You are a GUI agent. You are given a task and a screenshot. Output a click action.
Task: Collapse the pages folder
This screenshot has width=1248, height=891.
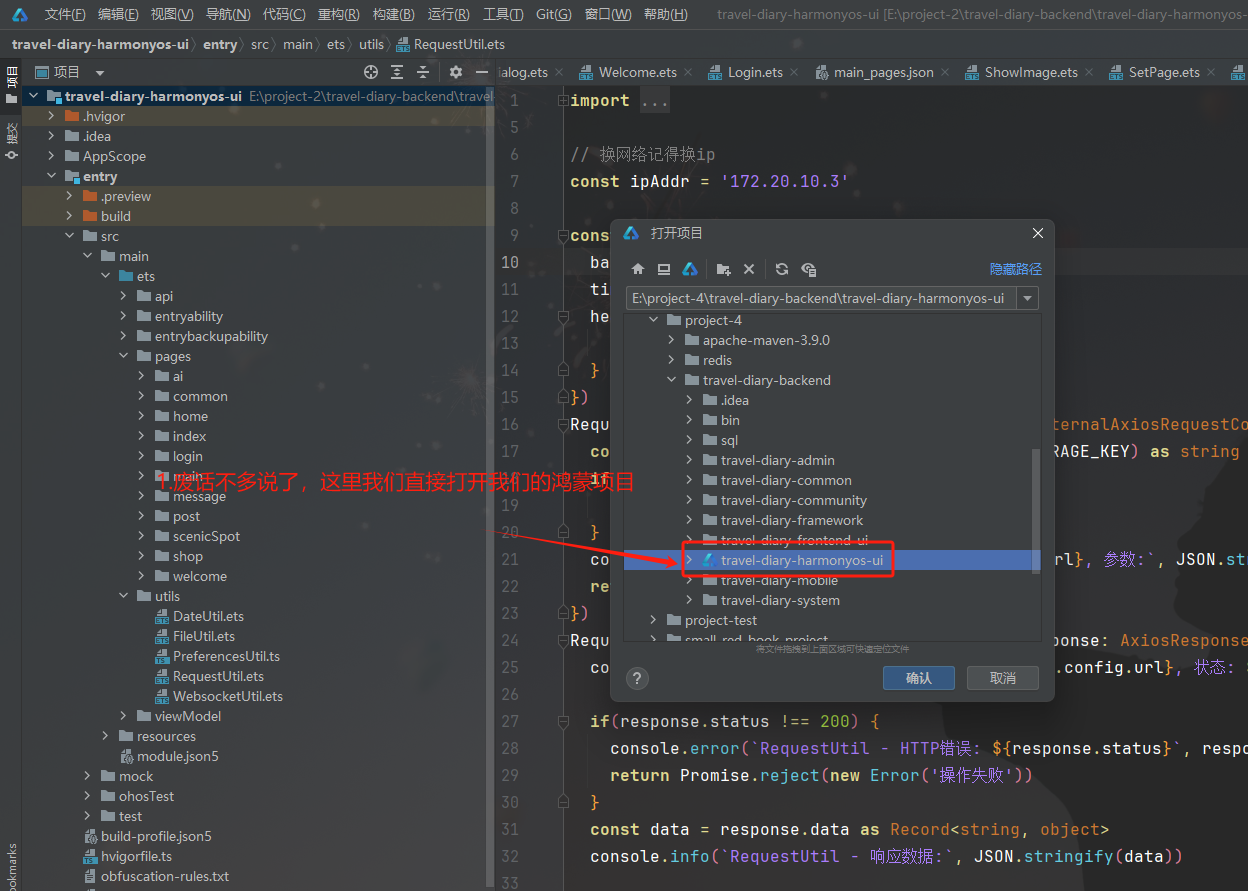[x=124, y=356]
